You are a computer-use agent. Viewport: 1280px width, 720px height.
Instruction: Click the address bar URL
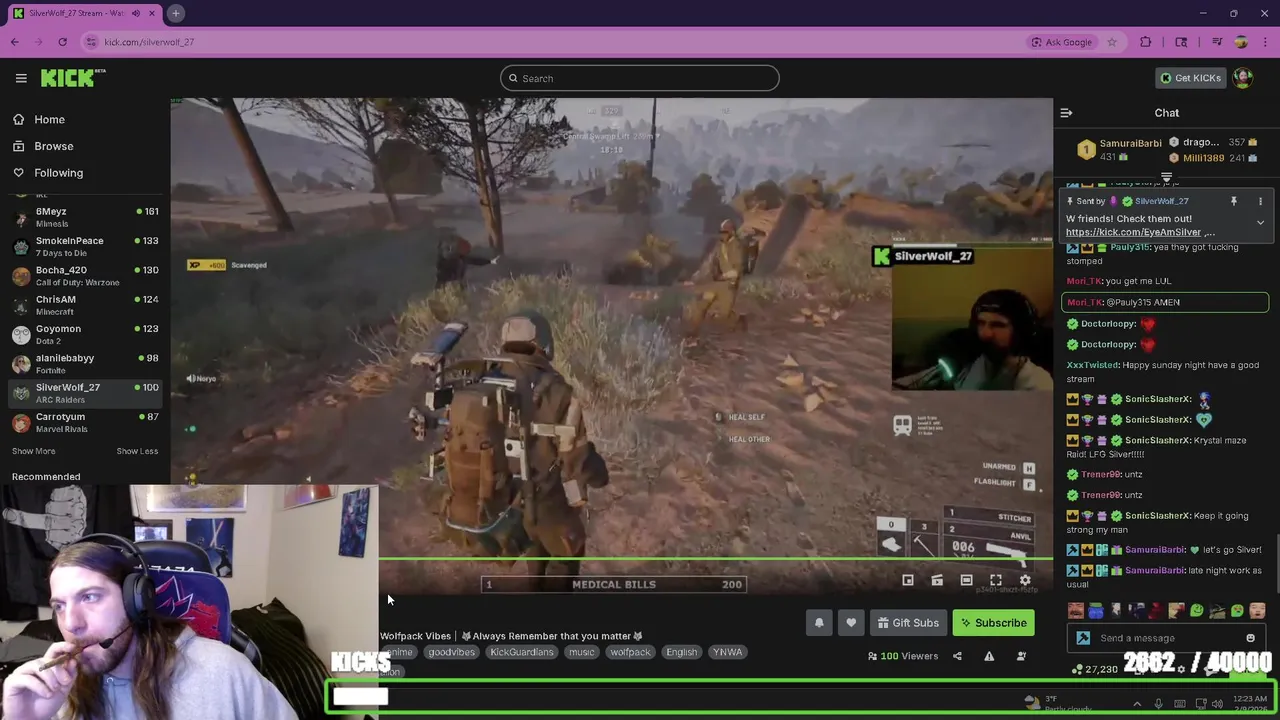click(149, 42)
